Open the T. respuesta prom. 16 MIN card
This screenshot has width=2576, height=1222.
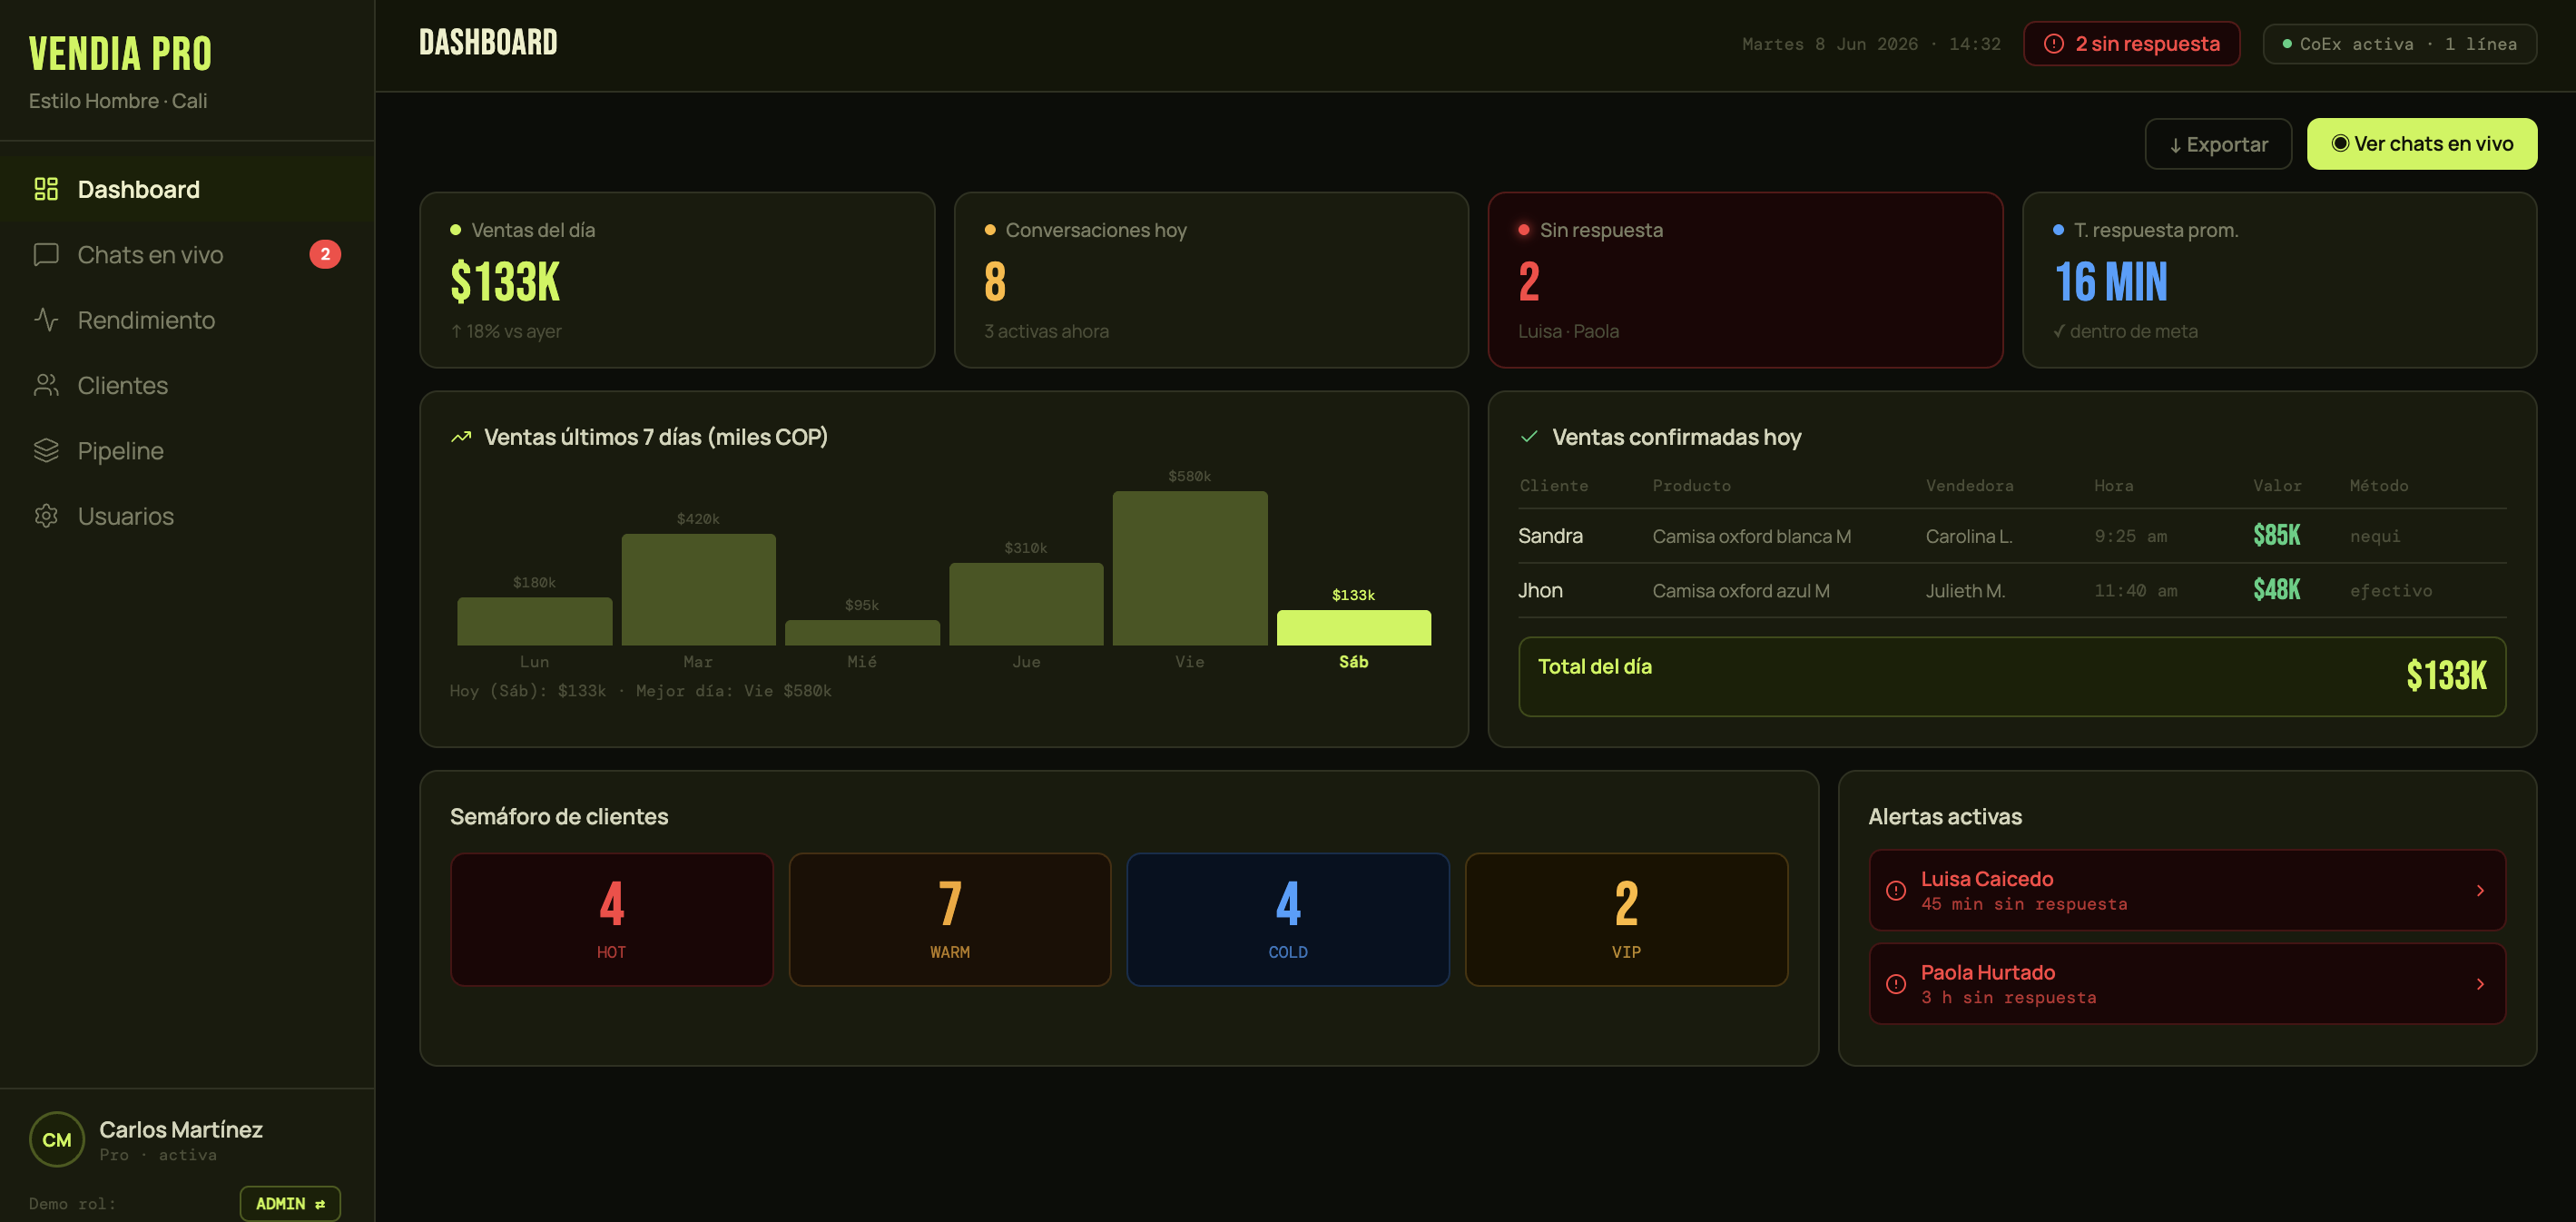pos(2279,280)
